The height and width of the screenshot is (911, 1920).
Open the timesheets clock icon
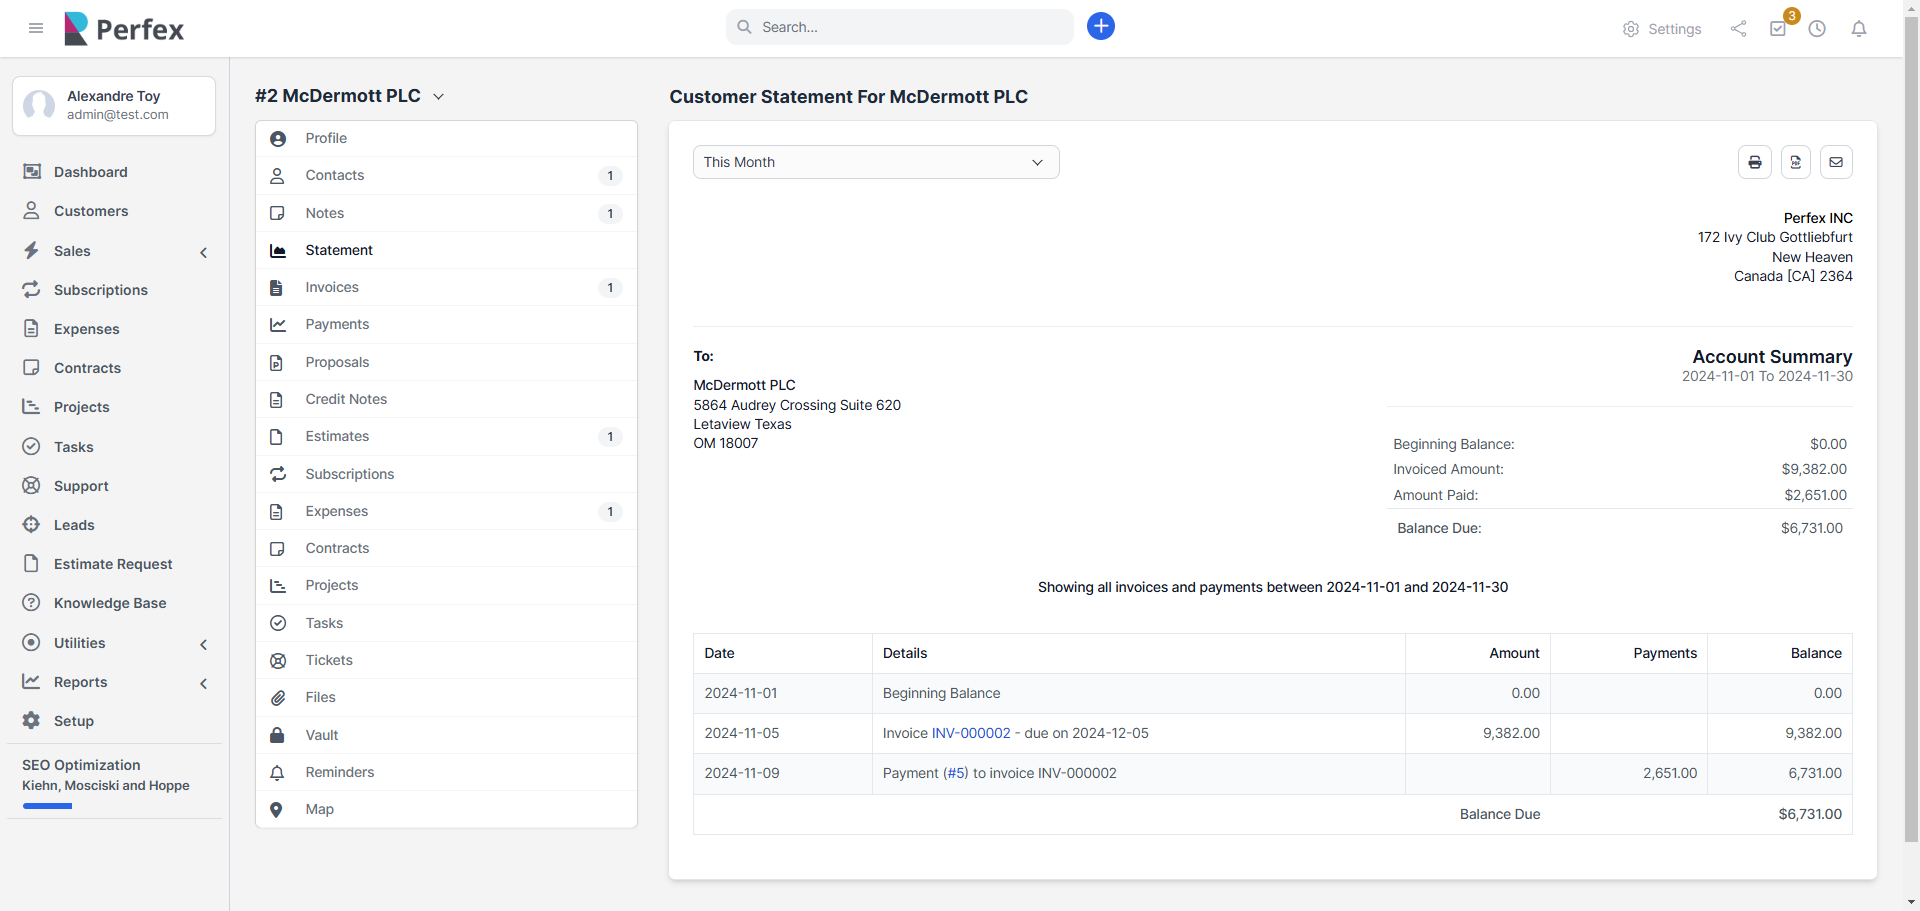coord(1817,29)
